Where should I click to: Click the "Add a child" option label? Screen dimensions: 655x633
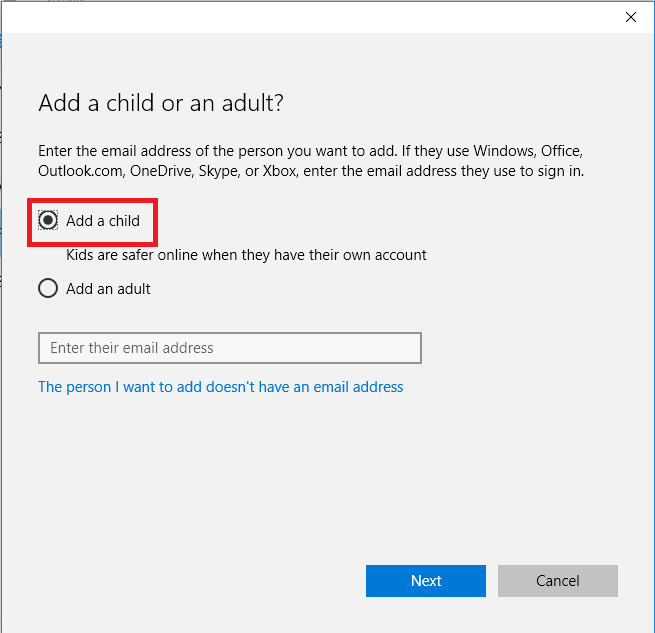coord(103,220)
